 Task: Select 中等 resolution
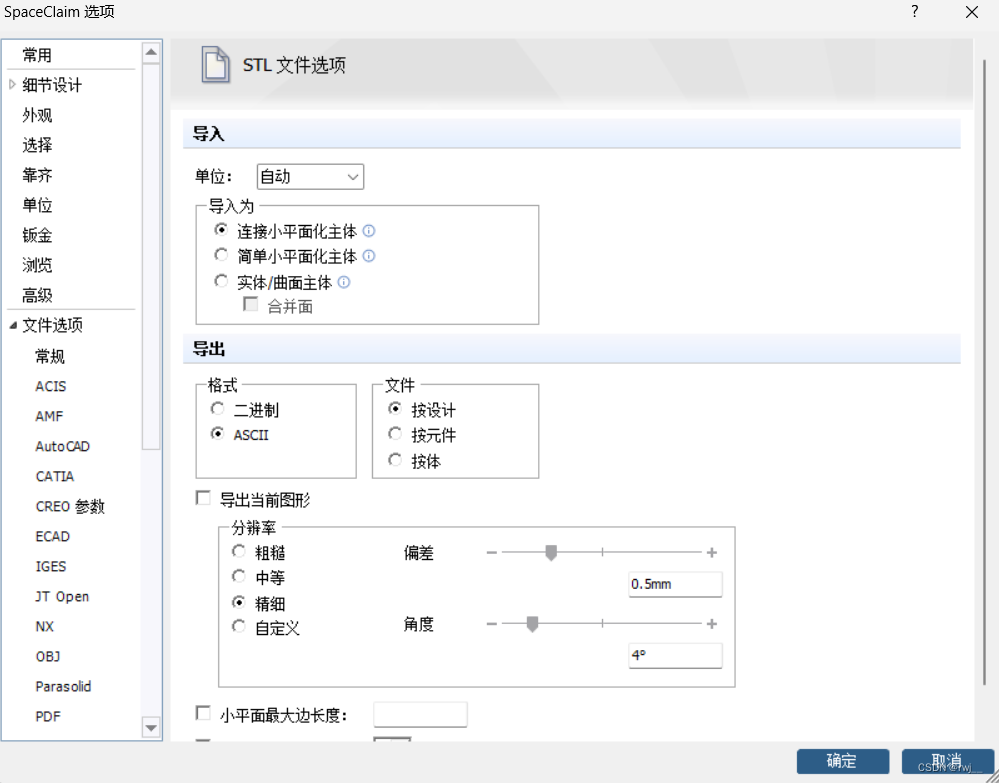[x=239, y=577]
